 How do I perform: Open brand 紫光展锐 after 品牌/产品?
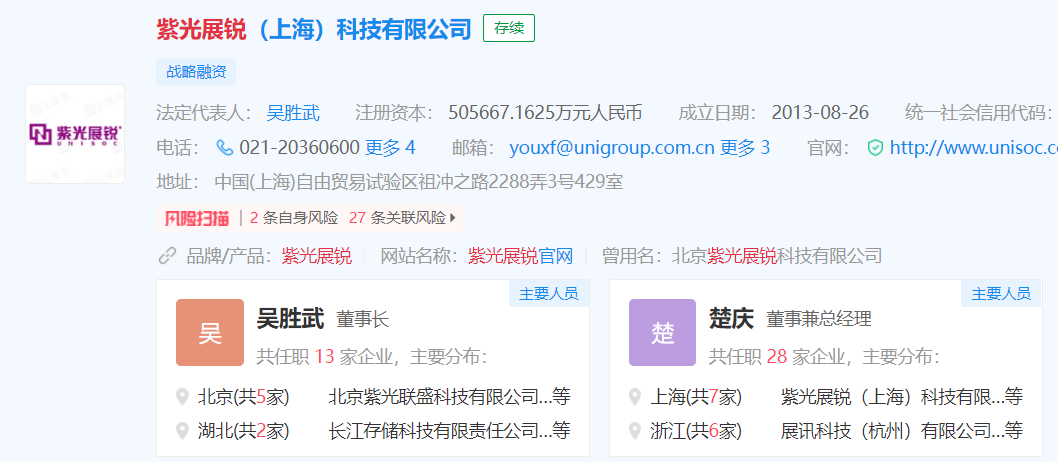pyautogui.click(x=316, y=256)
